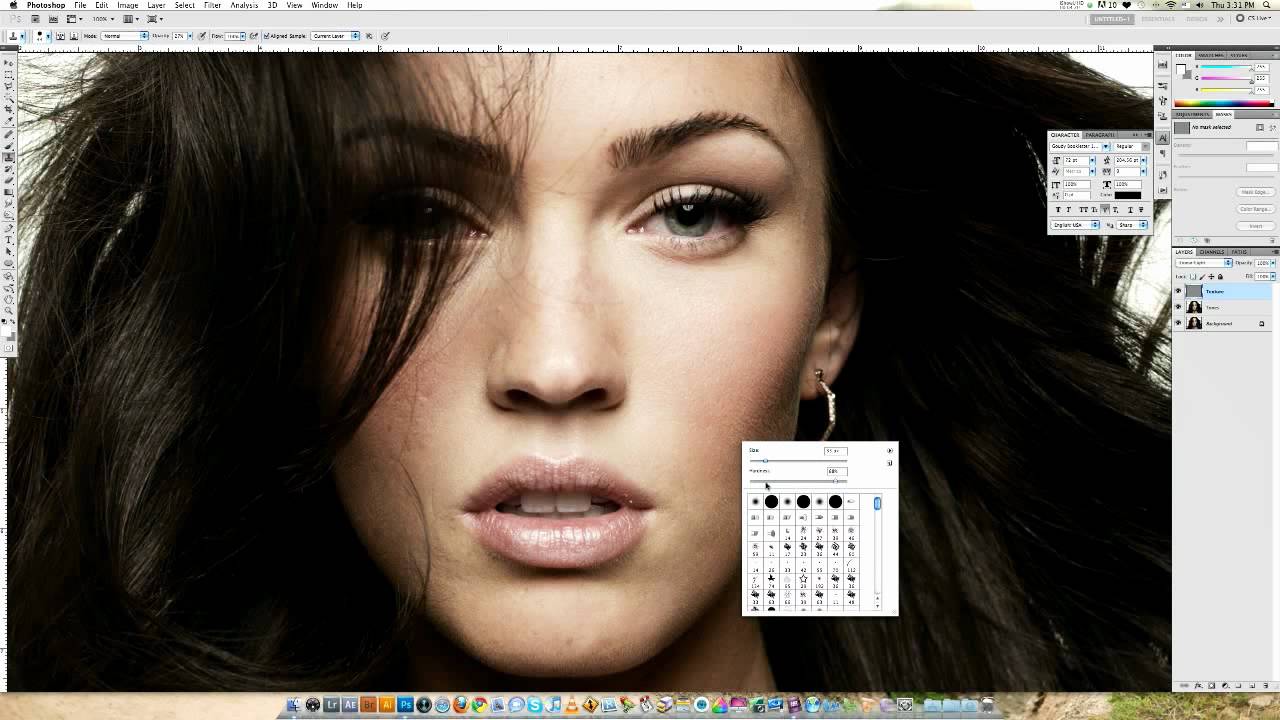Open the Window menu
The height and width of the screenshot is (720, 1280).
324,5
